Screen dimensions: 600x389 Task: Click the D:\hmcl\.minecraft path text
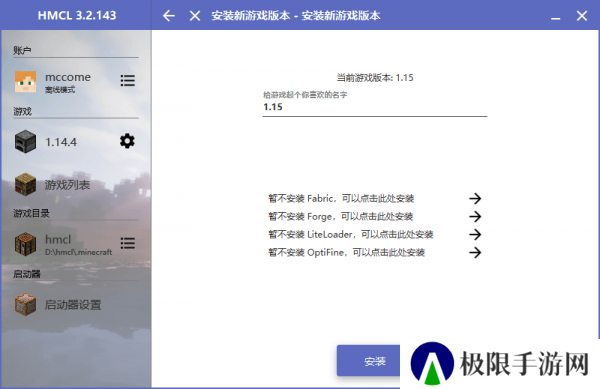click(x=78, y=252)
